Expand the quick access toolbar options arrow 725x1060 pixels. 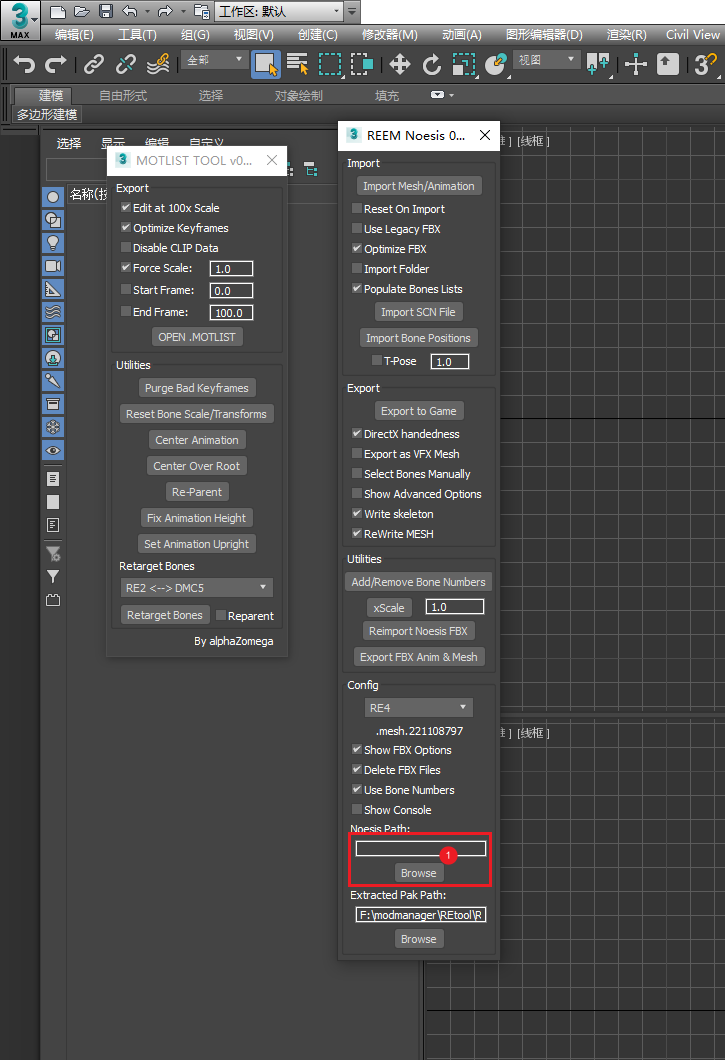352,11
